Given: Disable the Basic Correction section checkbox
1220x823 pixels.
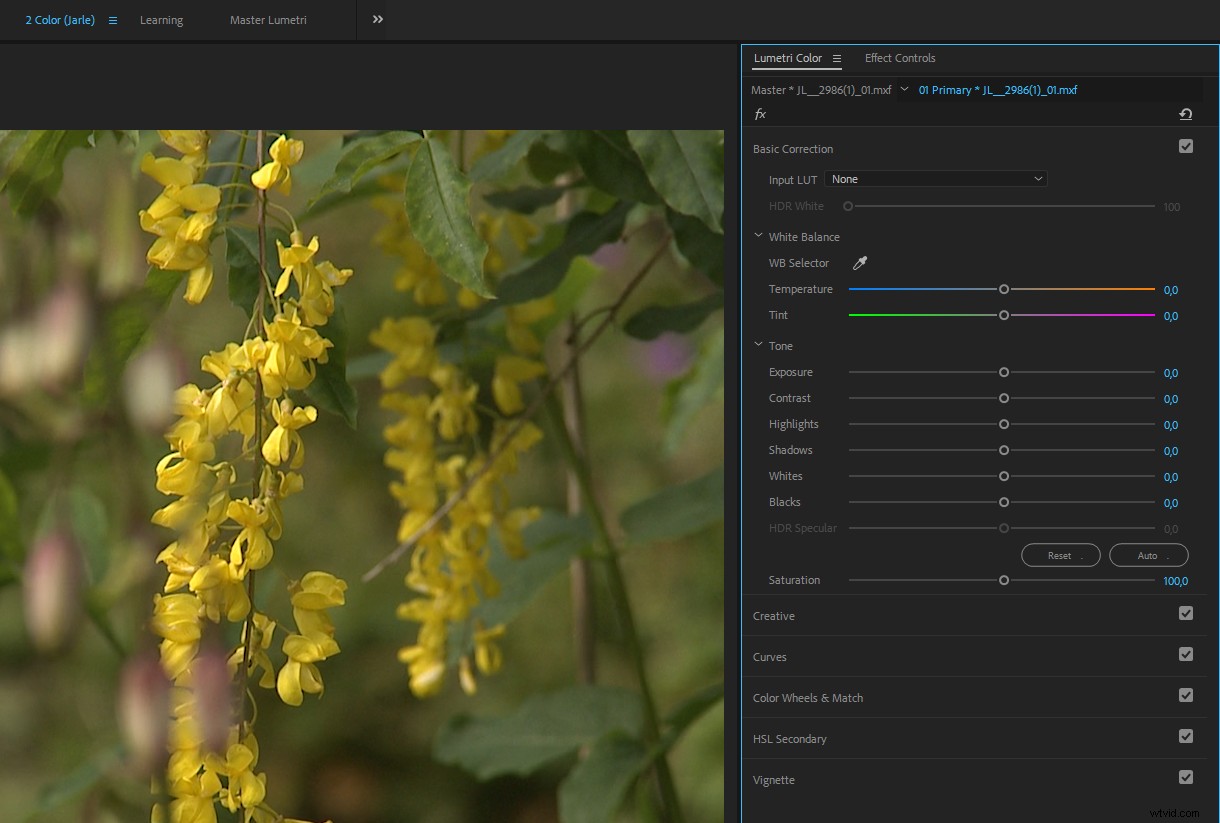Looking at the screenshot, I should 1186,146.
